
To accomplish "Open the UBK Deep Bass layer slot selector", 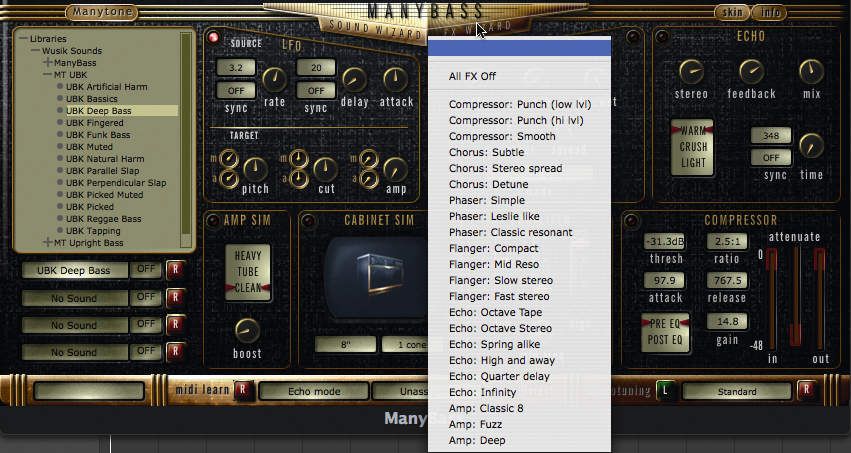I will [x=74, y=270].
